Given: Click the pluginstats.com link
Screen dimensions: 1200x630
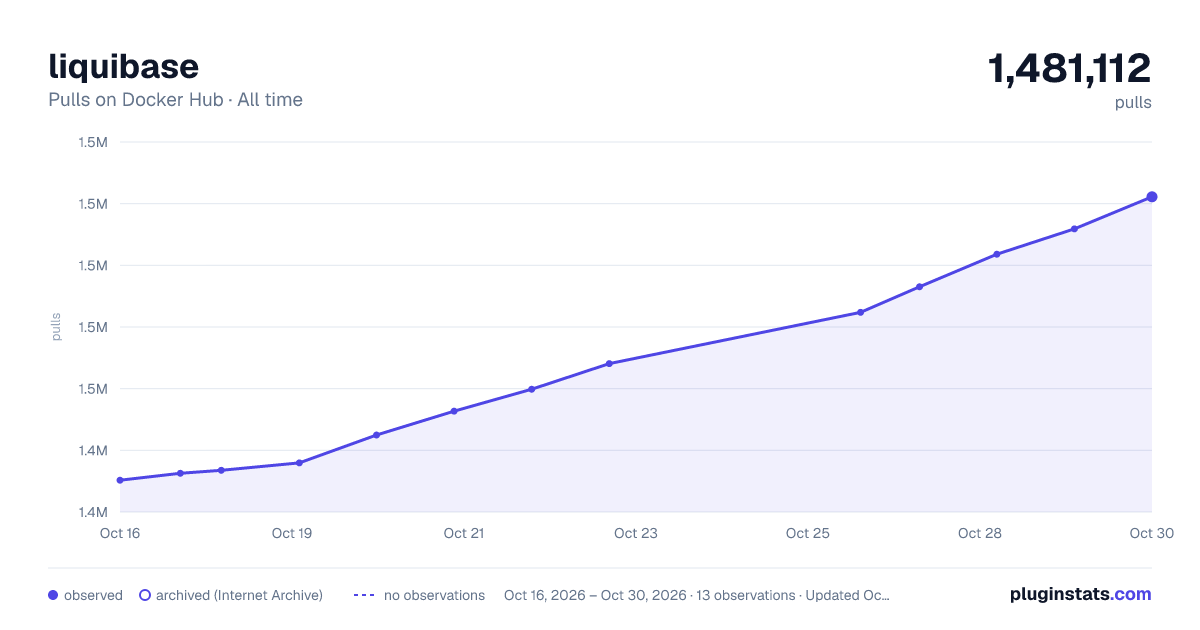Looking at the screenshot, I should (1080, 594).
